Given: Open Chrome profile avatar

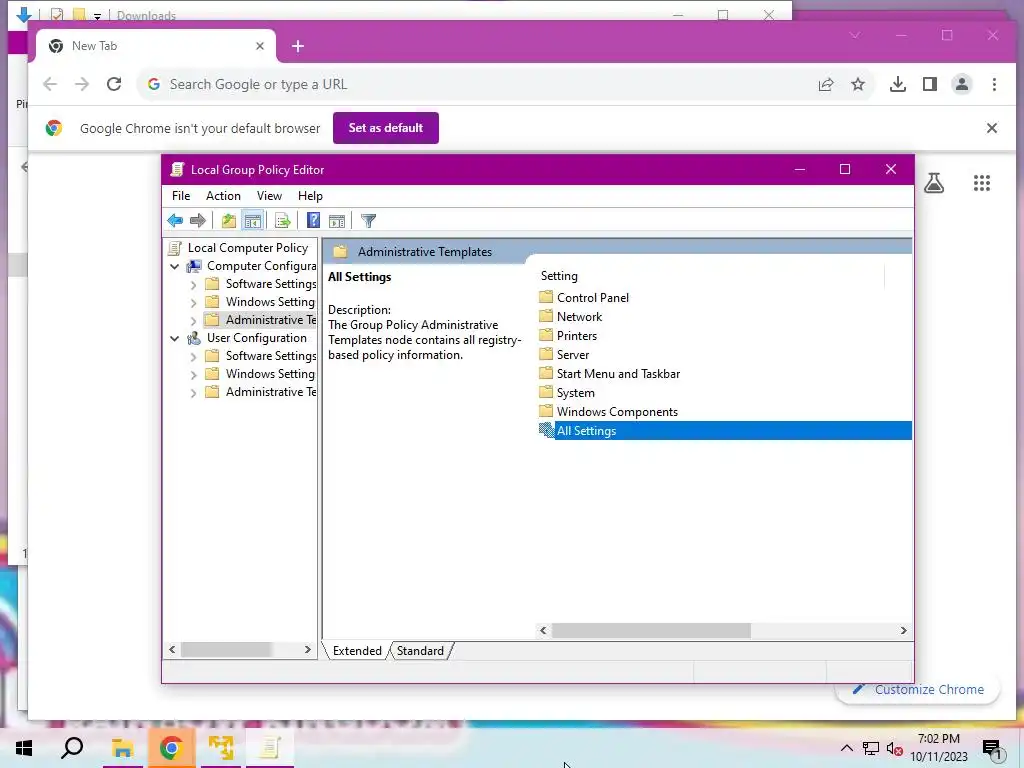Looking at the screenshot, I should (962, 84).
